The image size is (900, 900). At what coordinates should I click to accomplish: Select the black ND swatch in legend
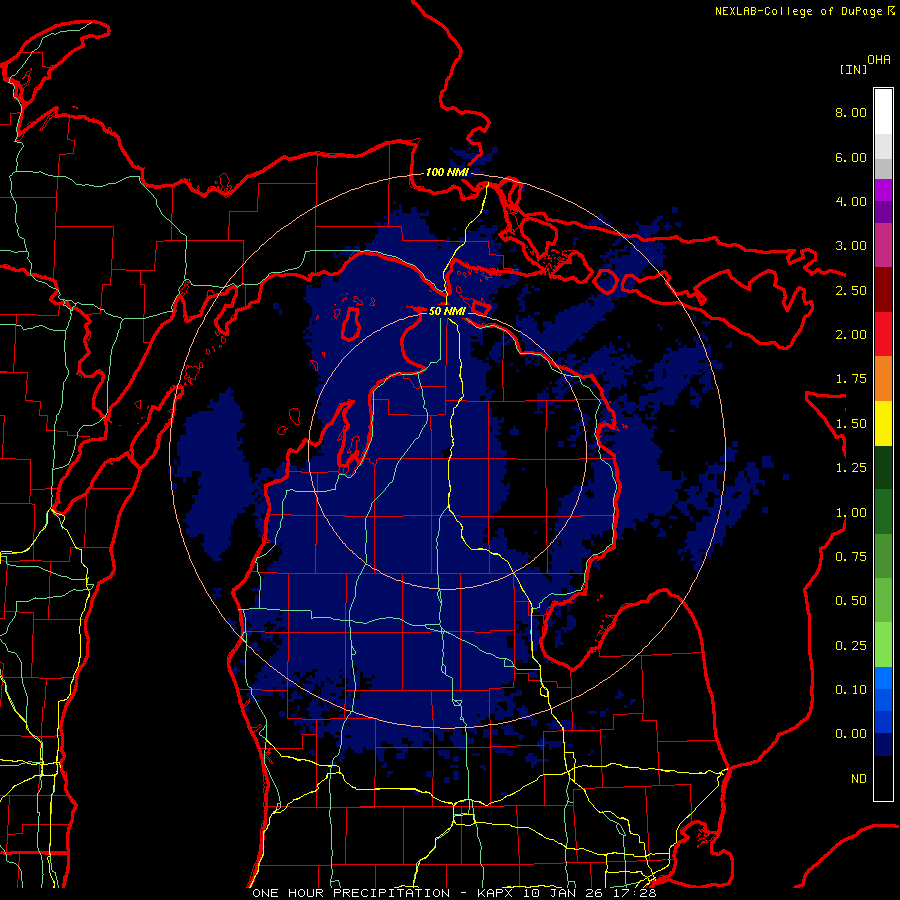coord(883,778)
